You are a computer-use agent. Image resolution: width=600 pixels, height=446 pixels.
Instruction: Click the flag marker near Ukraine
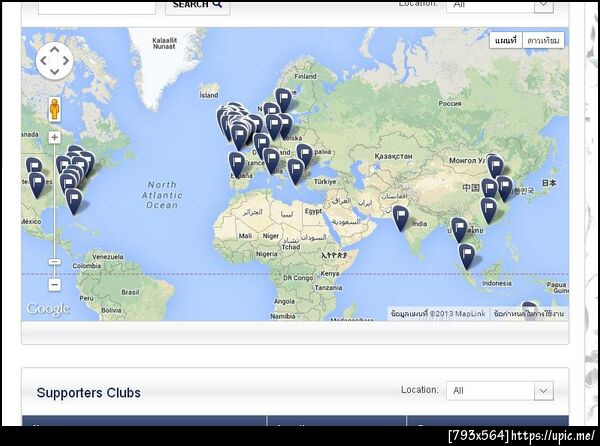click(x=305, y=155)
